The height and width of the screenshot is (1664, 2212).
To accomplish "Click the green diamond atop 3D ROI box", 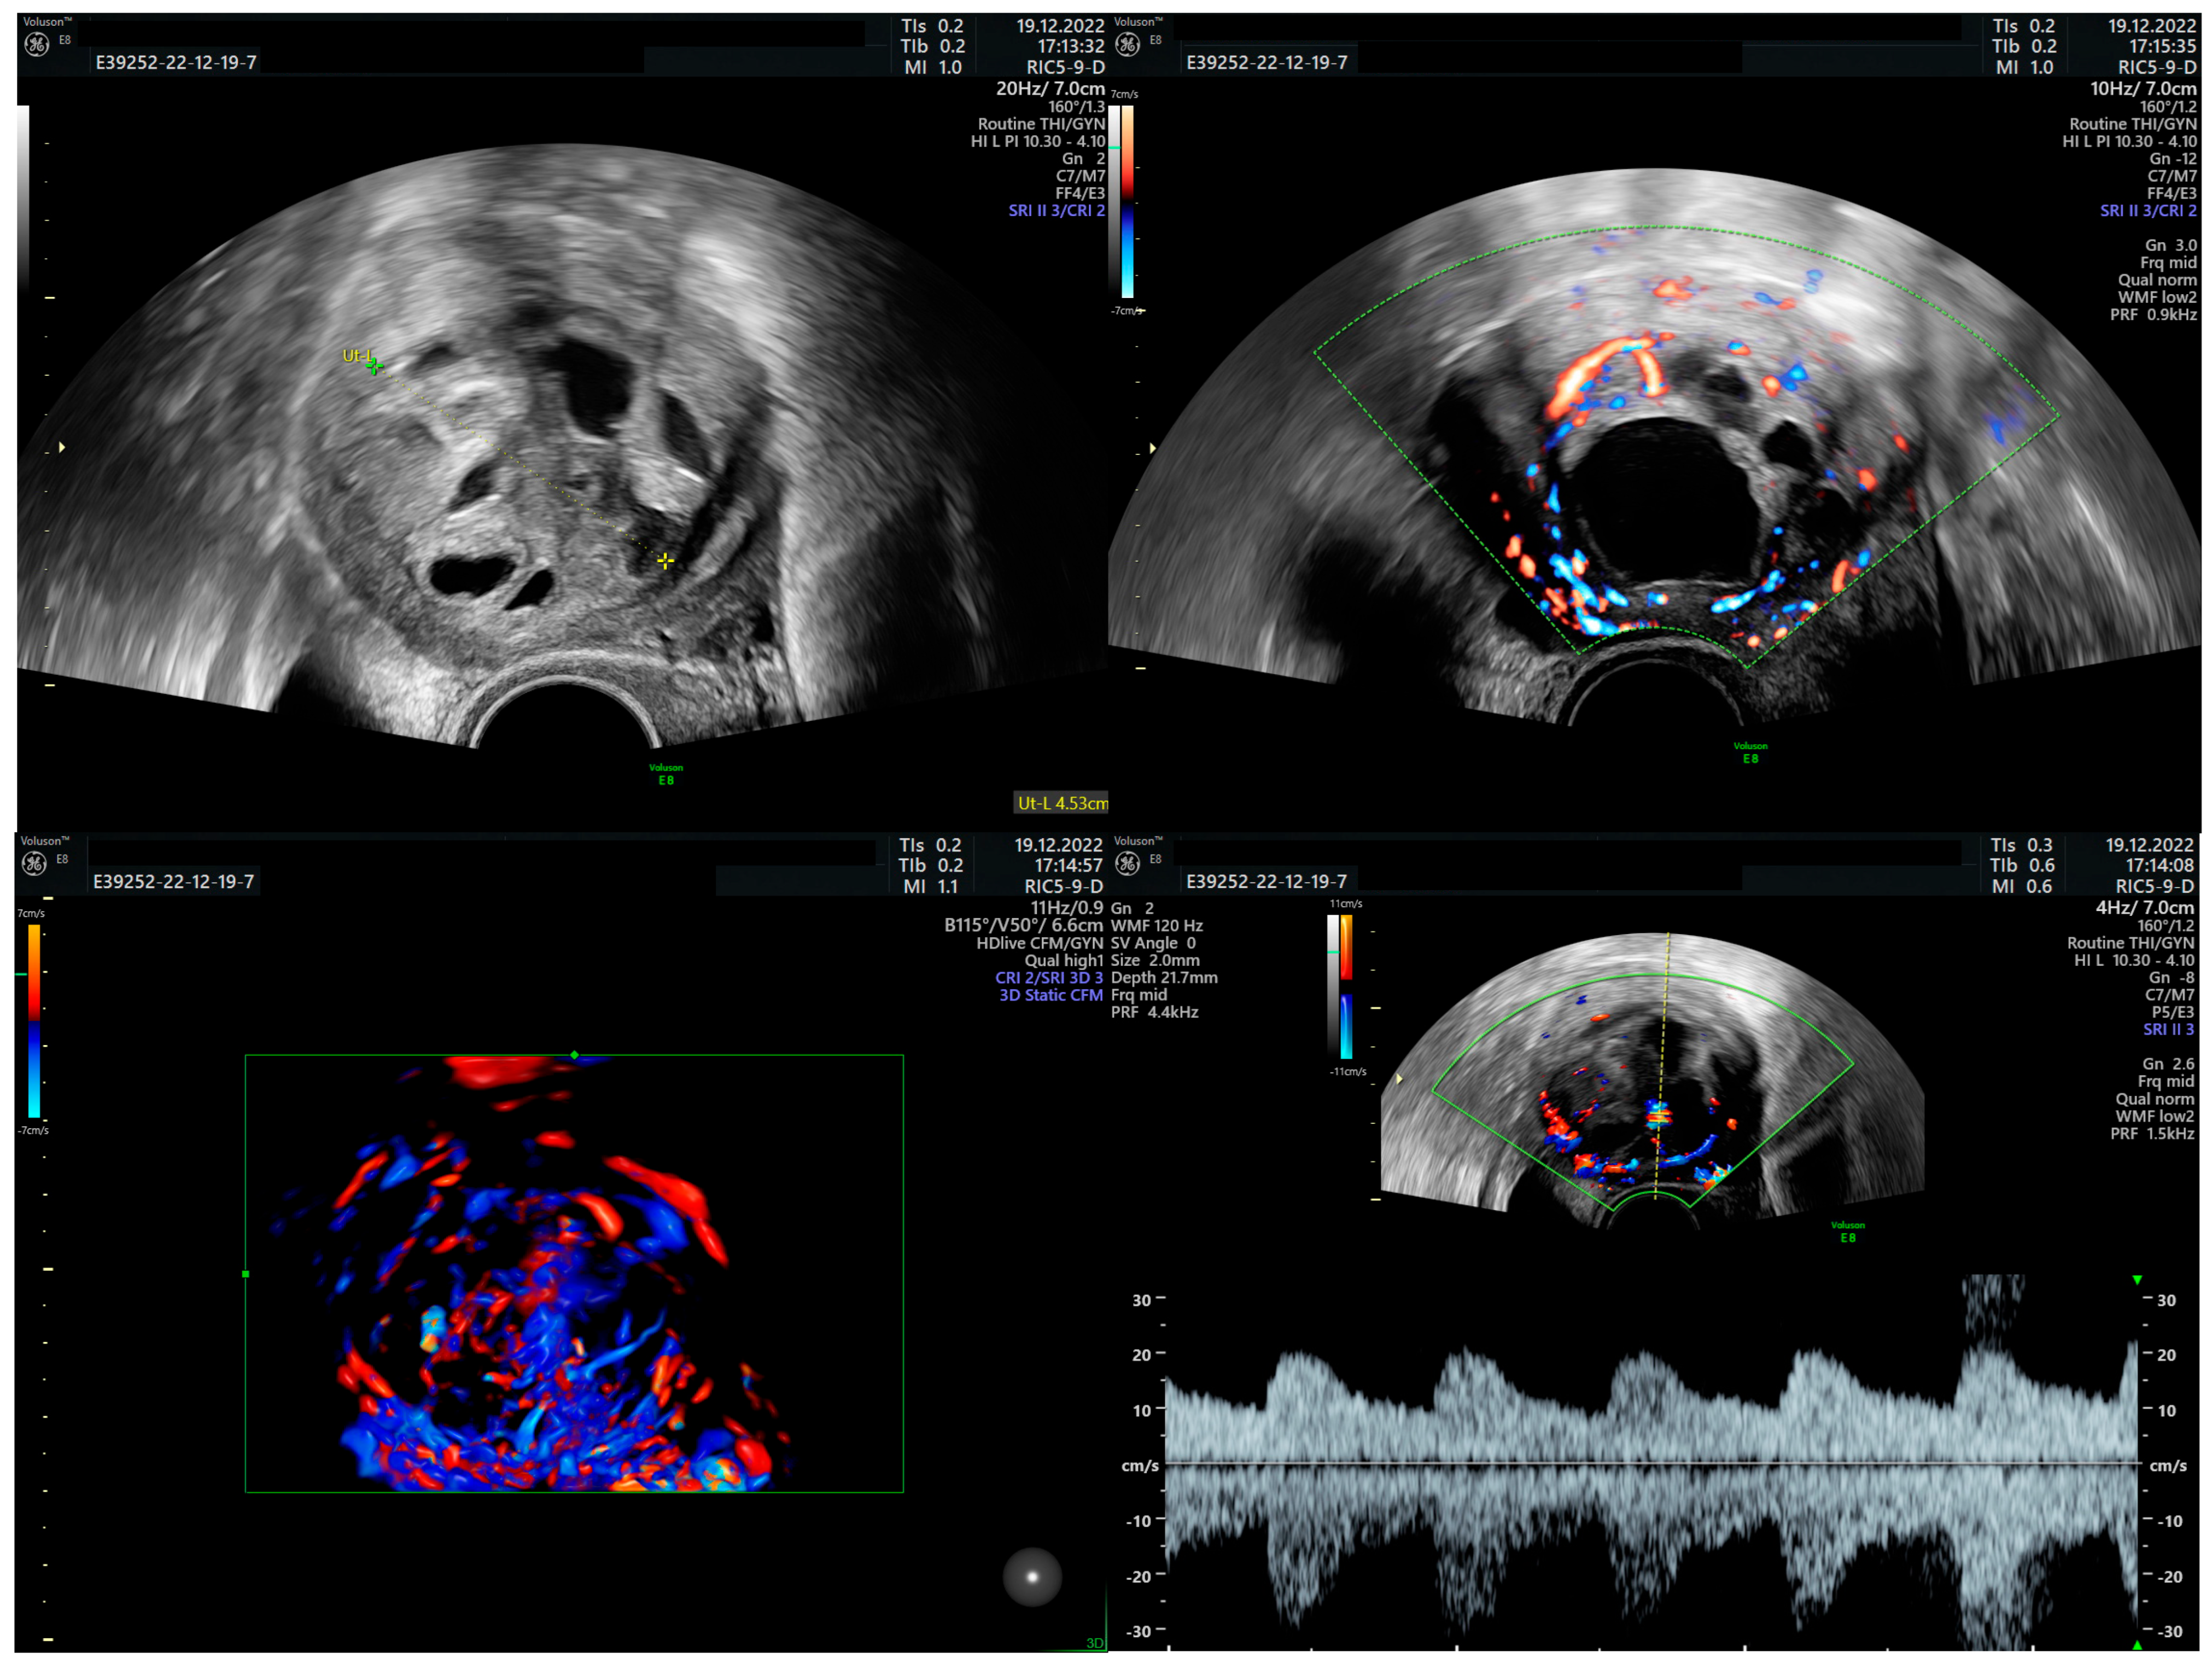I will pos(574,1055).
